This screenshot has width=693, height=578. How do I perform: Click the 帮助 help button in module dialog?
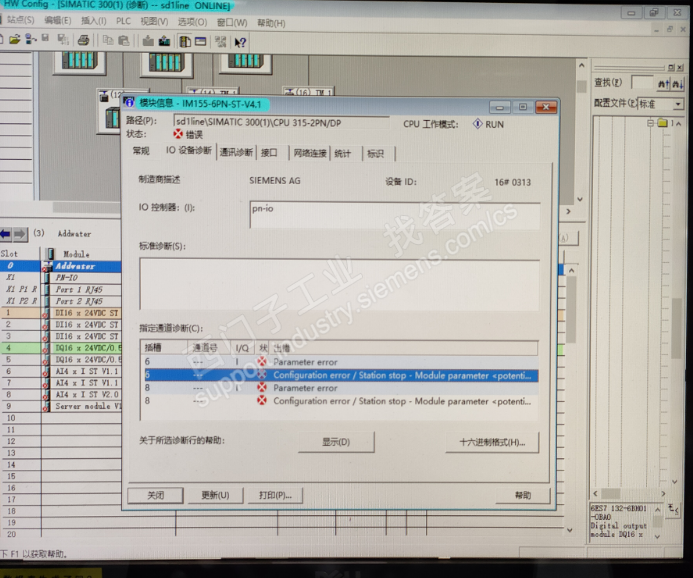click(523, 495)
